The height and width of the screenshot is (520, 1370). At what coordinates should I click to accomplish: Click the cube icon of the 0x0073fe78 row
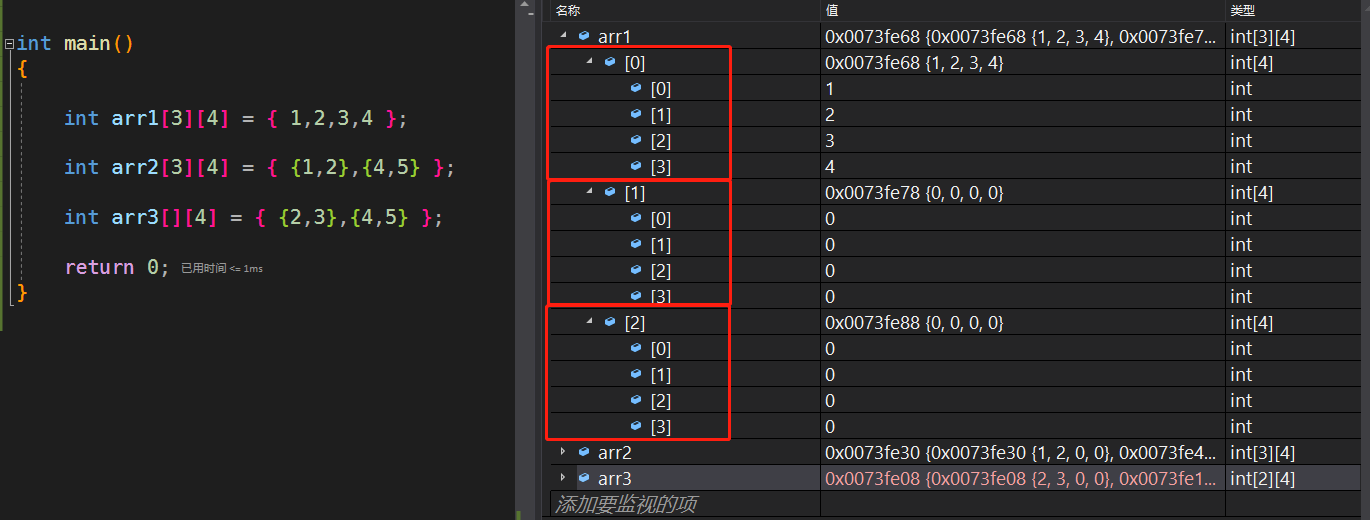click(x=610, y=192)
